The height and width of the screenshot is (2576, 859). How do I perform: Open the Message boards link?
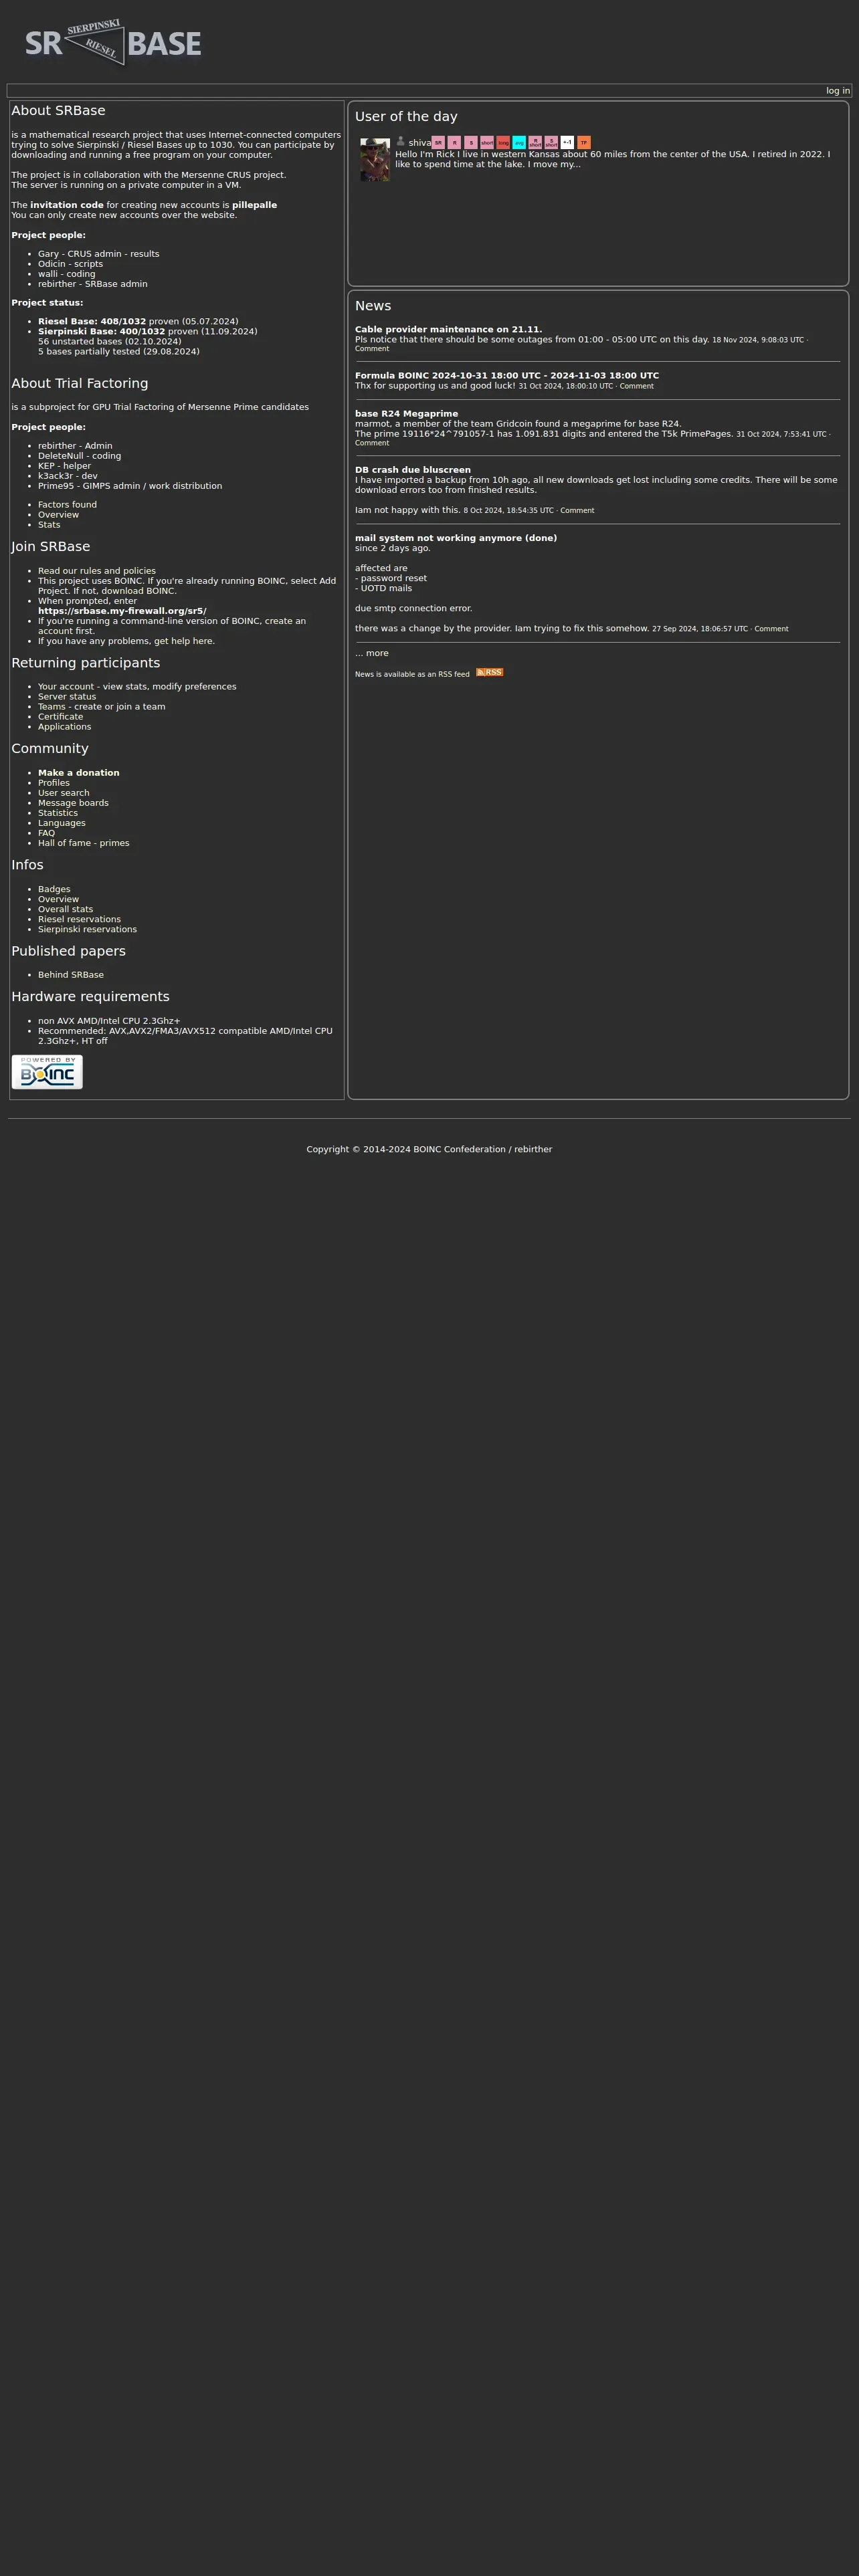coord(73,803)
